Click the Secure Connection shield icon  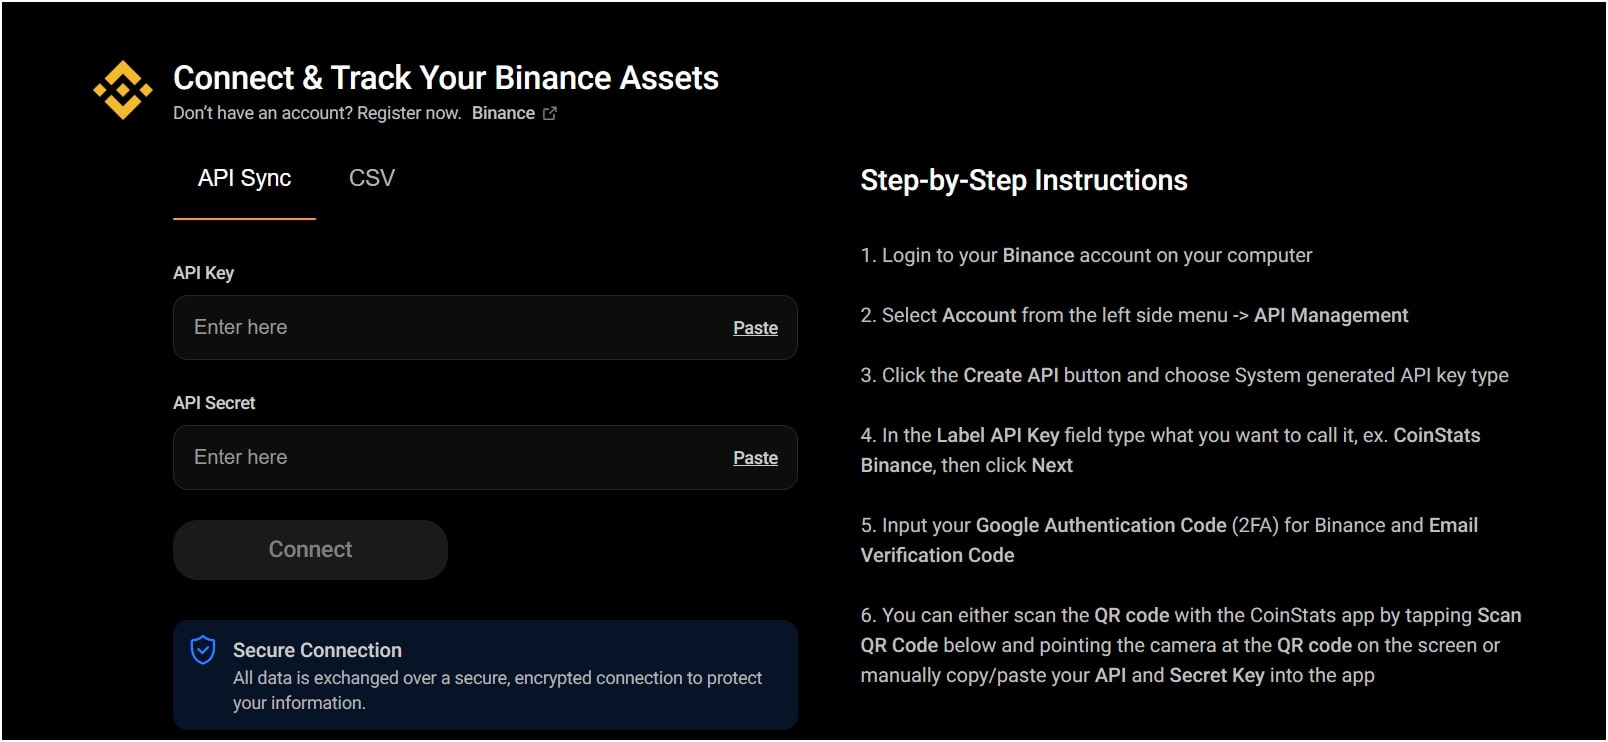(x=203, y=650)
